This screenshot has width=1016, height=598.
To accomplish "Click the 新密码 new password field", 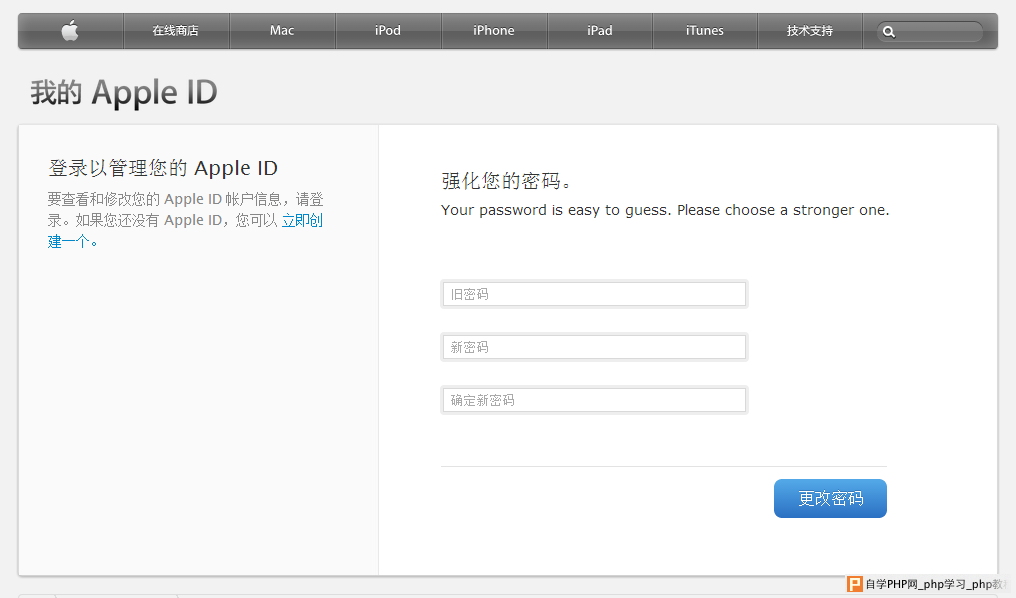I will click(x=594, y=347).
